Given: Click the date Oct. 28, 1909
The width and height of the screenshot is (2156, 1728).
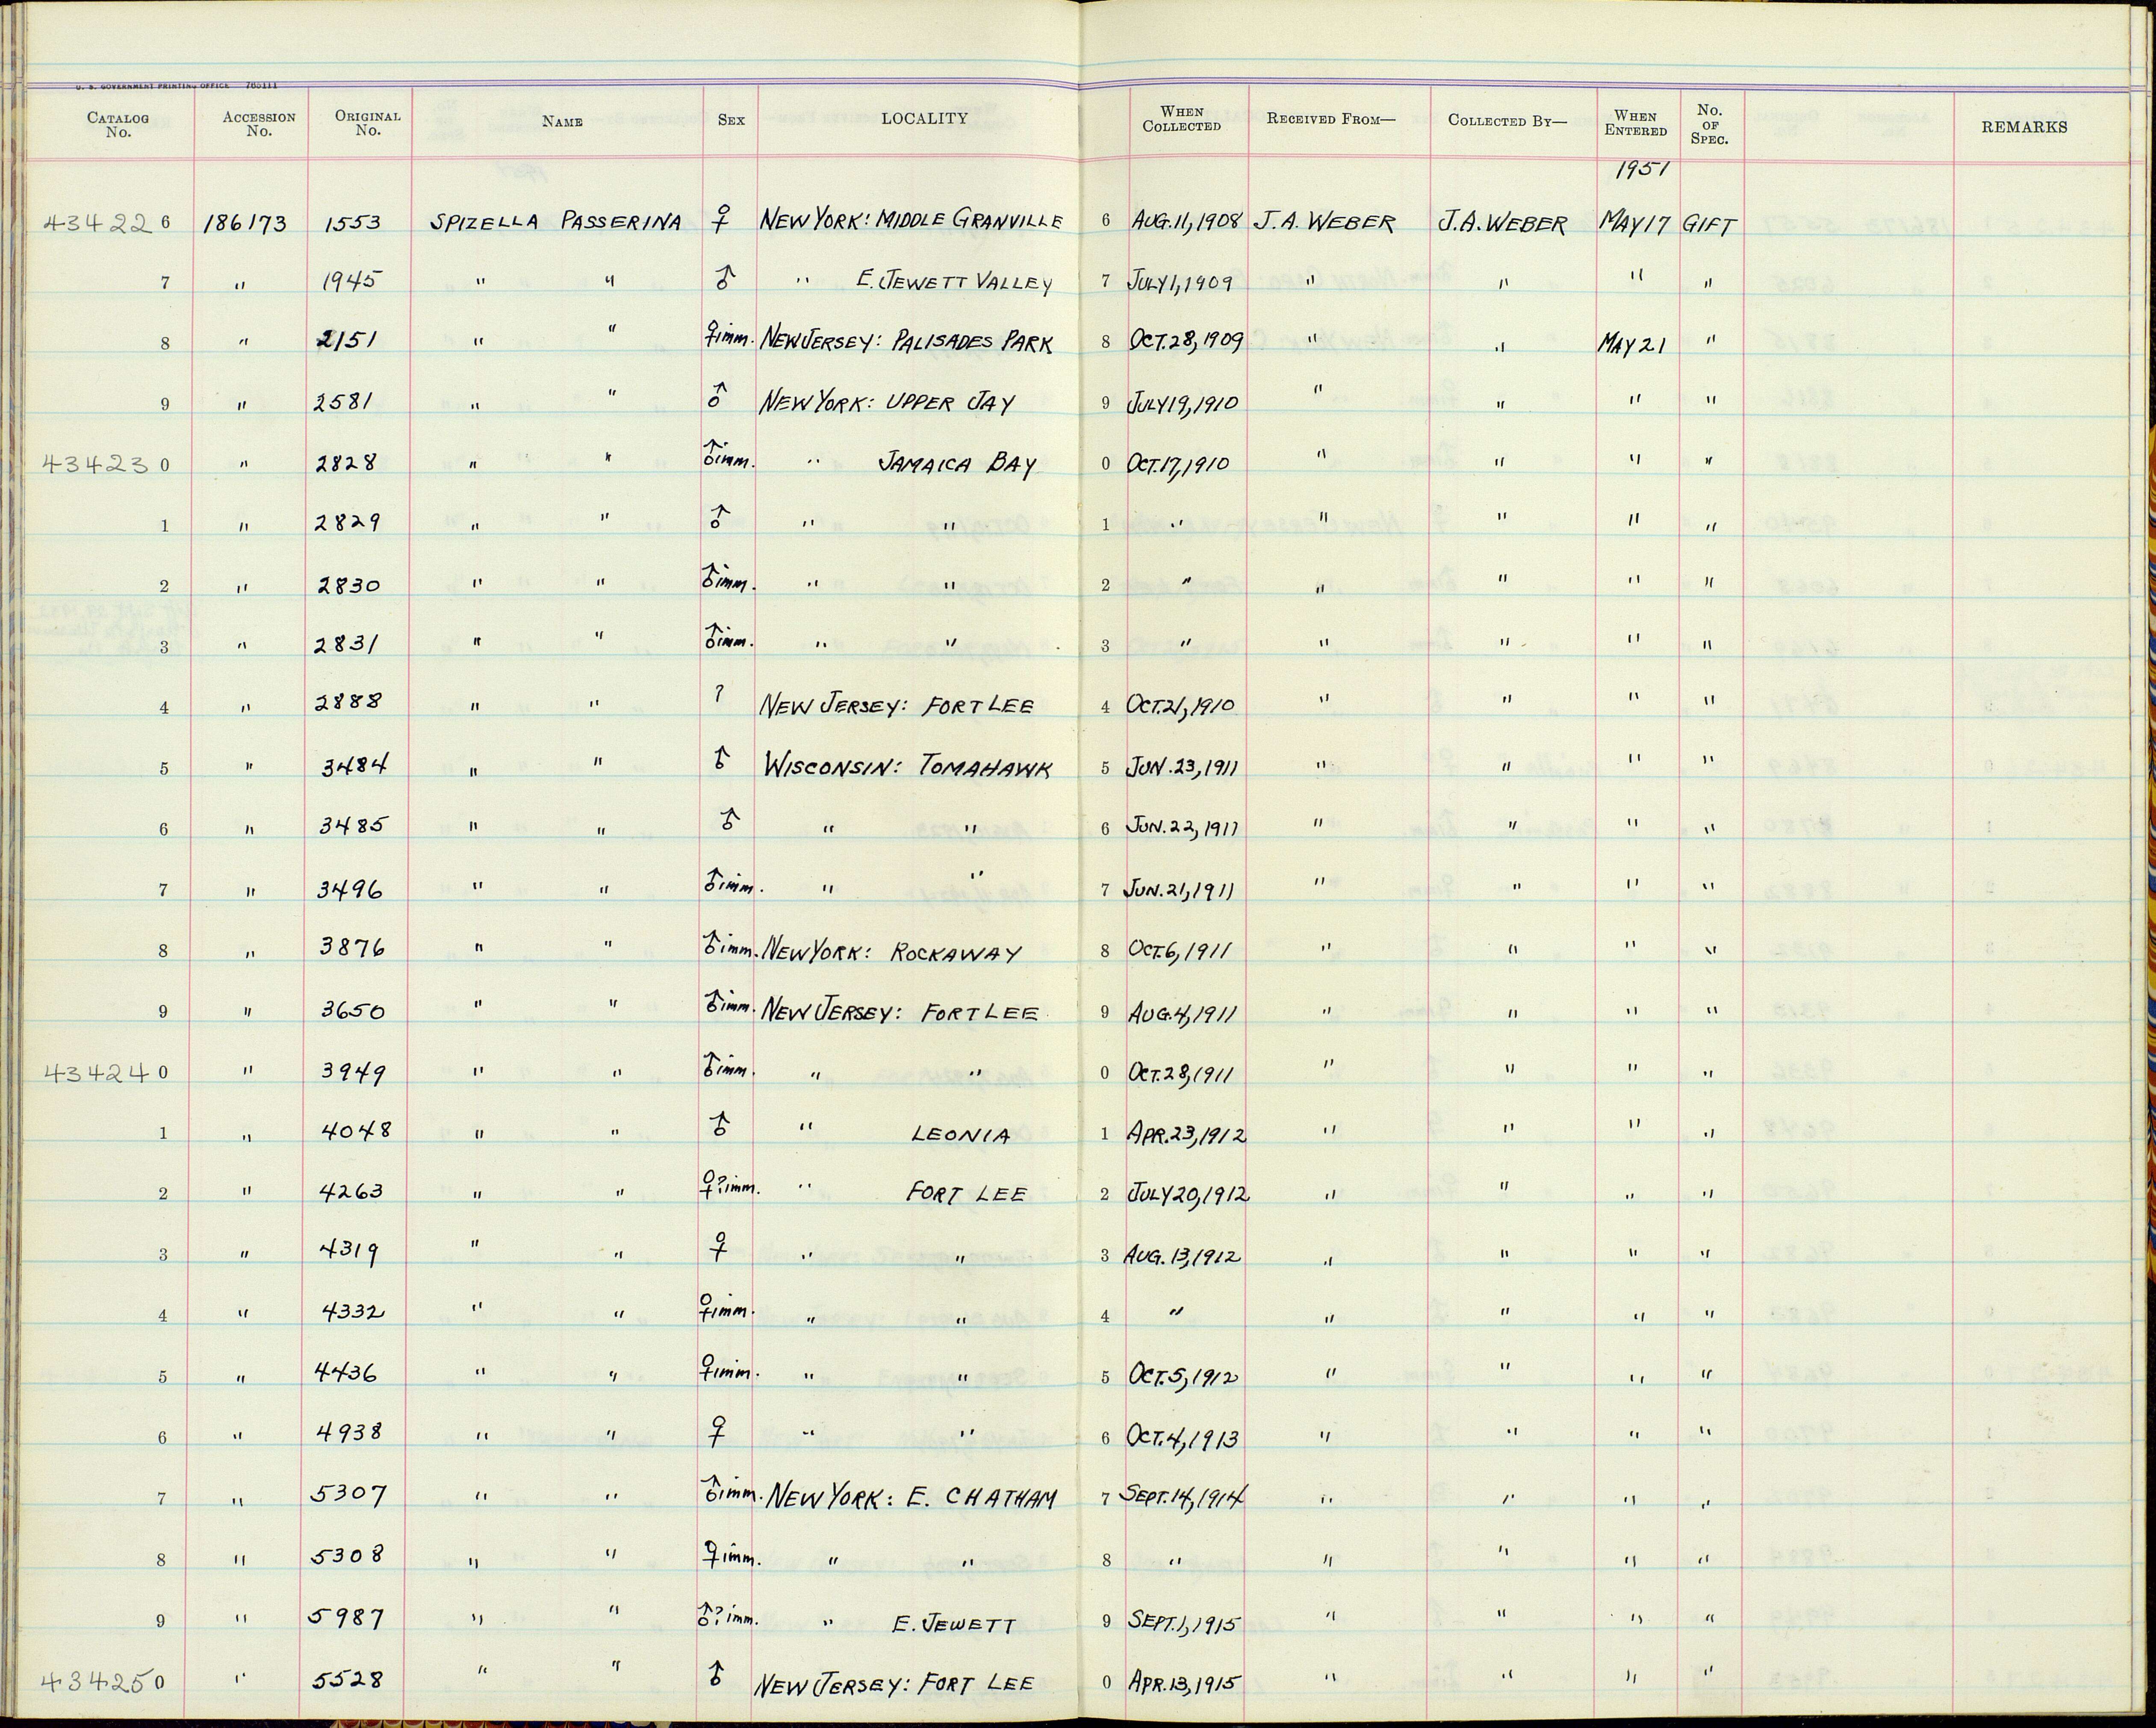Looking at the screenshot, I should coord(1187,342).
